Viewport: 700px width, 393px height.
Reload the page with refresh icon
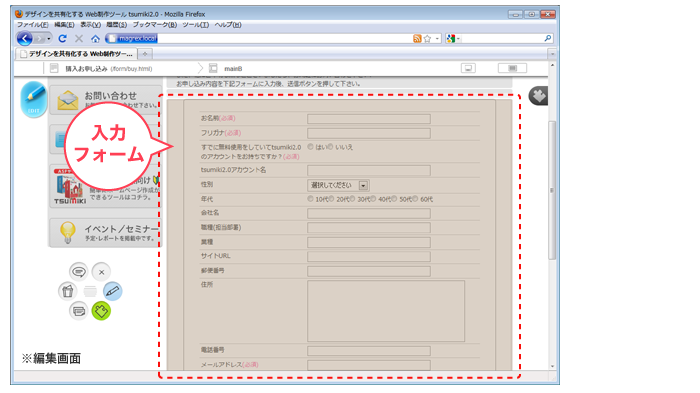click(x=62, y=38)
